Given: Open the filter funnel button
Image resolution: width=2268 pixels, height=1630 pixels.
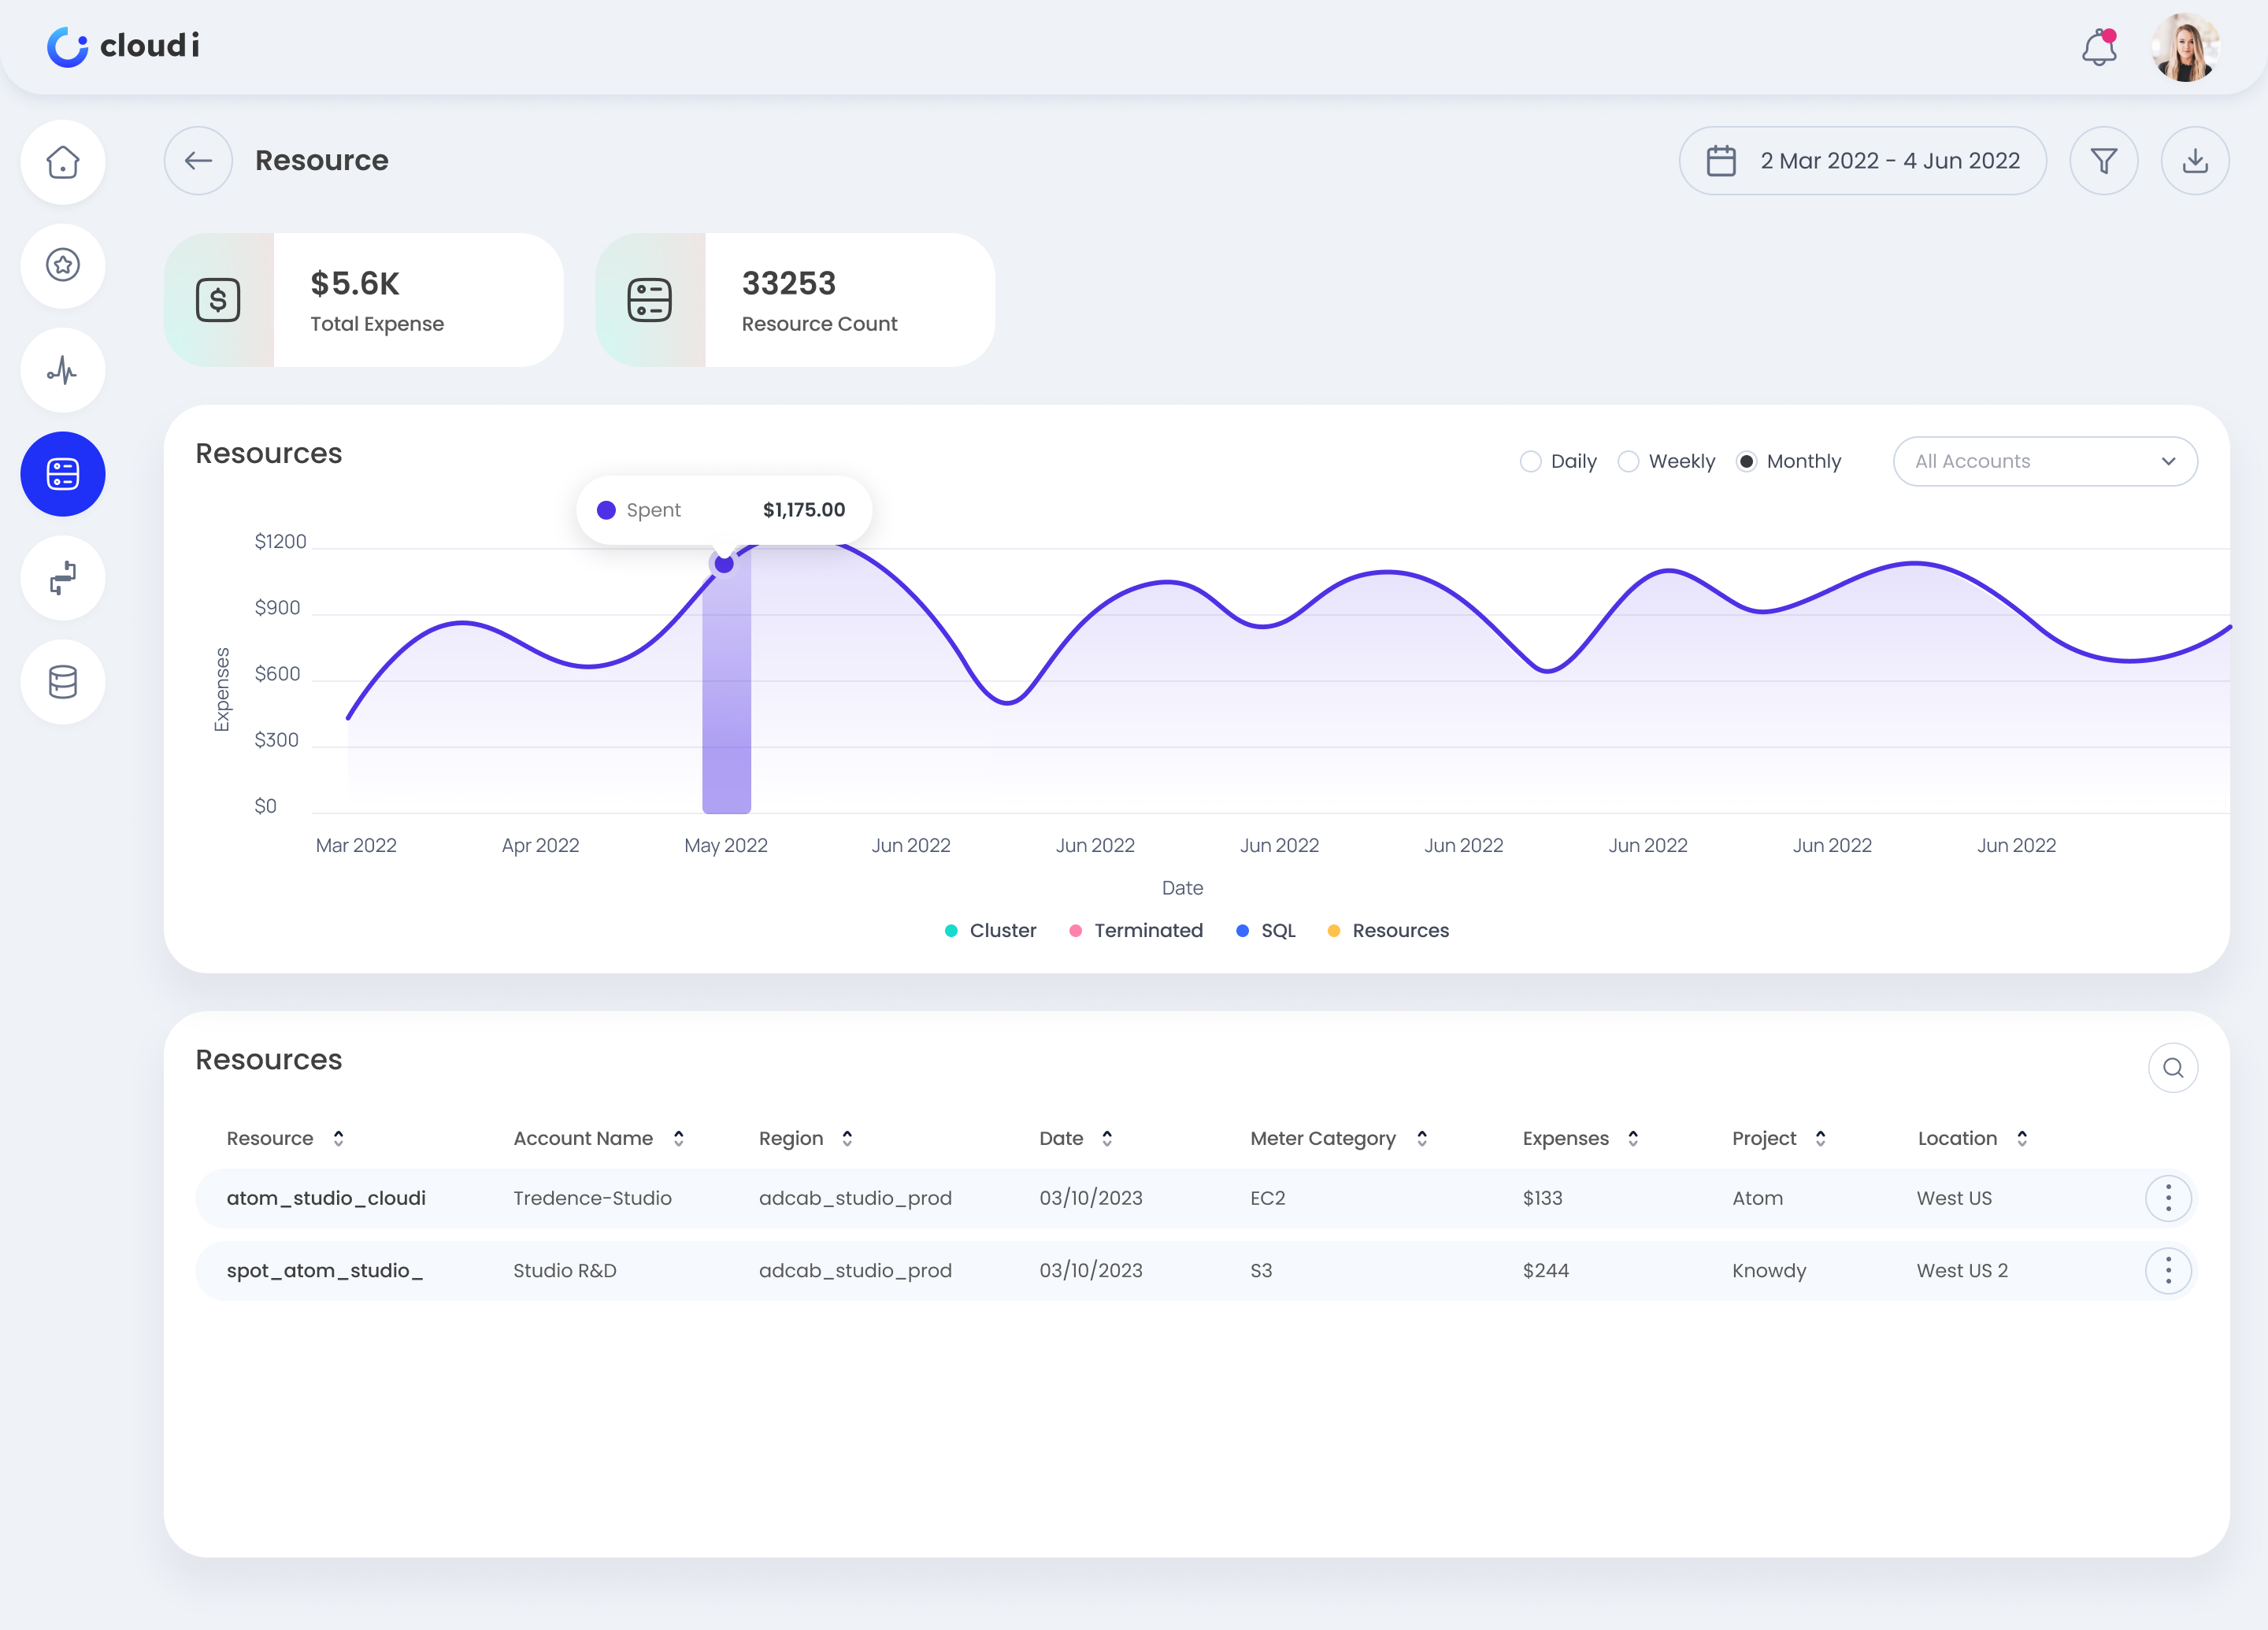Looking at the screenshot, I should click(2104, 160).
